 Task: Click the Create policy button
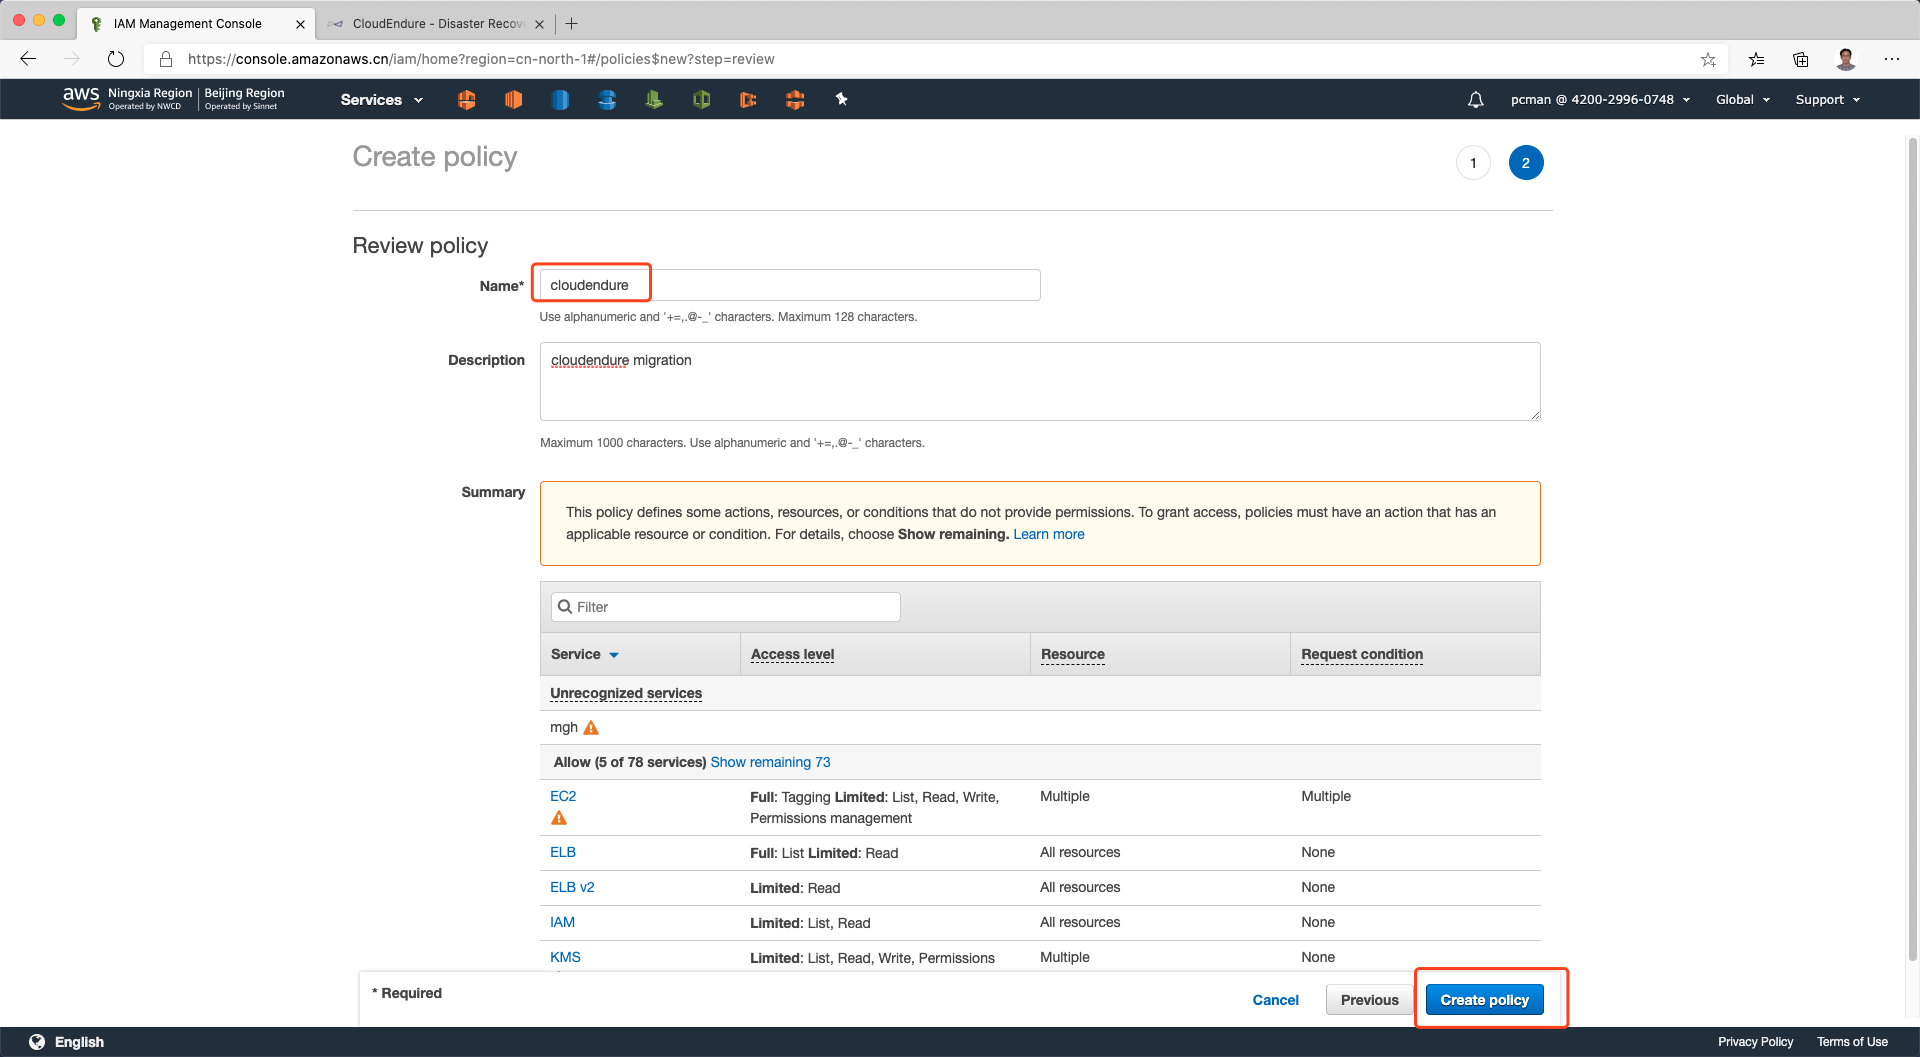1484,1000
